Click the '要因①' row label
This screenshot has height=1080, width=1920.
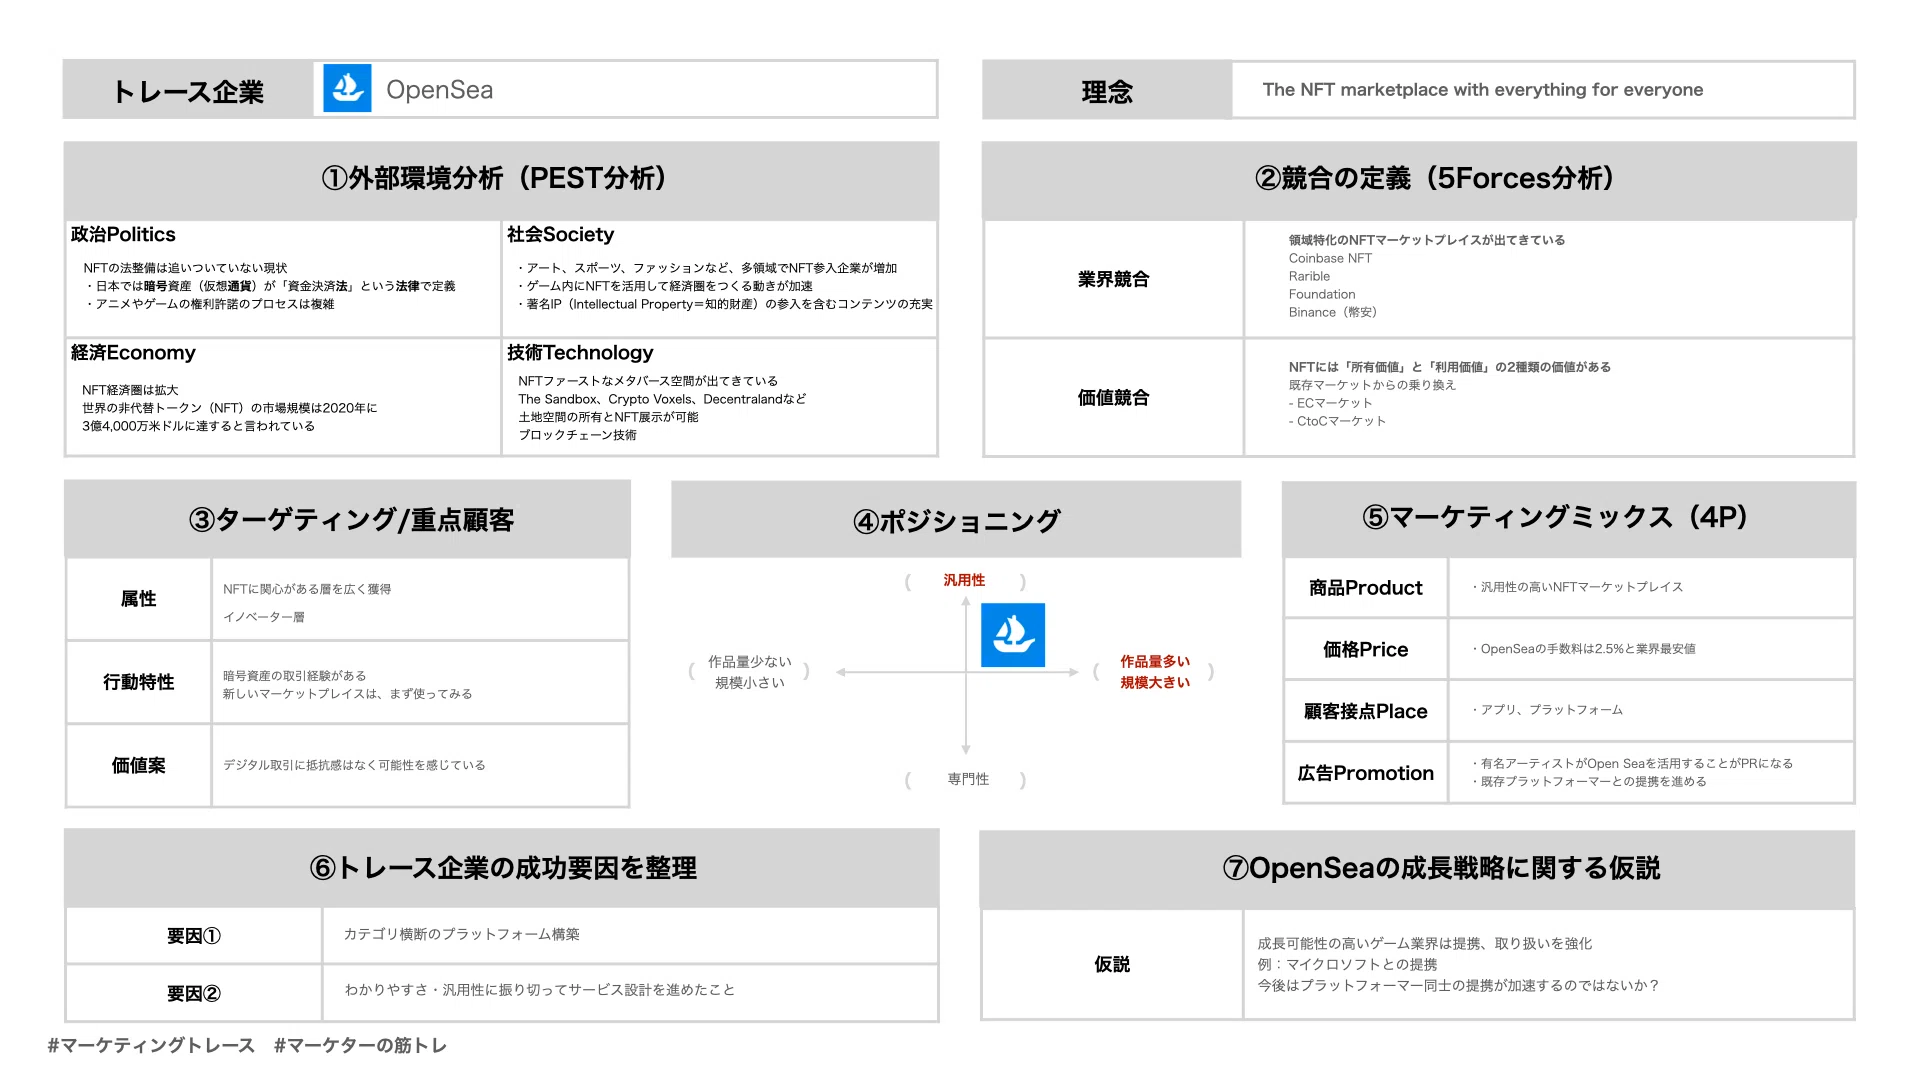click(x=194, y=936)
